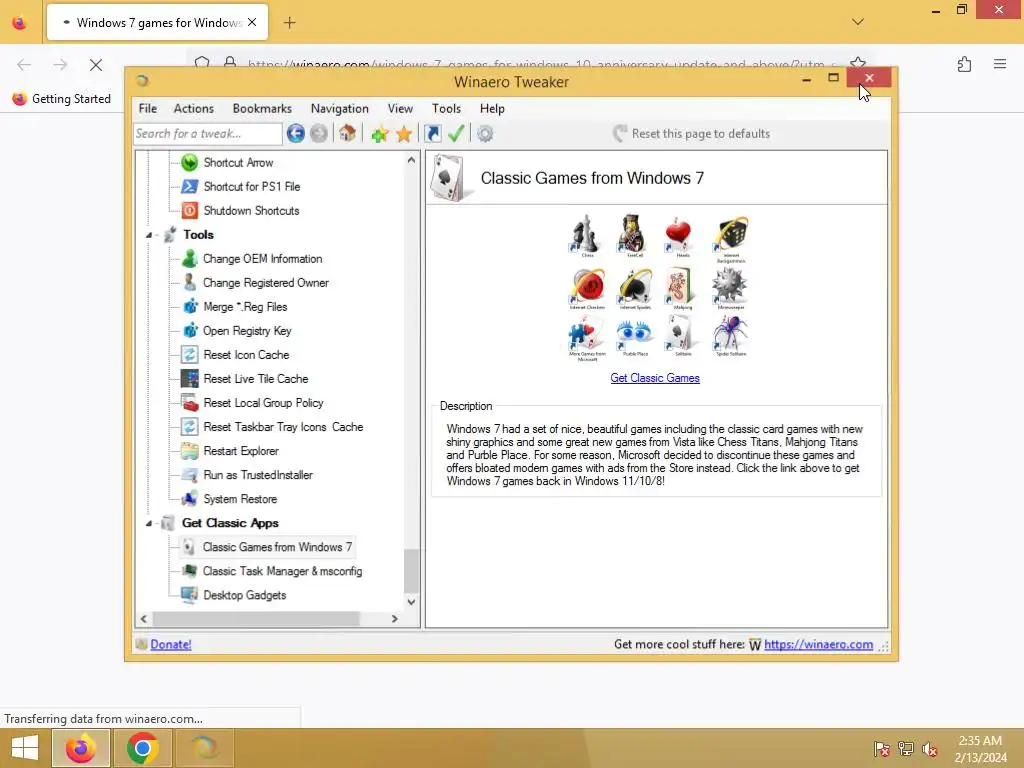This screenshot has width=1024, height=768.
Task: Click tree horizontal scroll right arrow
Action: point(394,618)
